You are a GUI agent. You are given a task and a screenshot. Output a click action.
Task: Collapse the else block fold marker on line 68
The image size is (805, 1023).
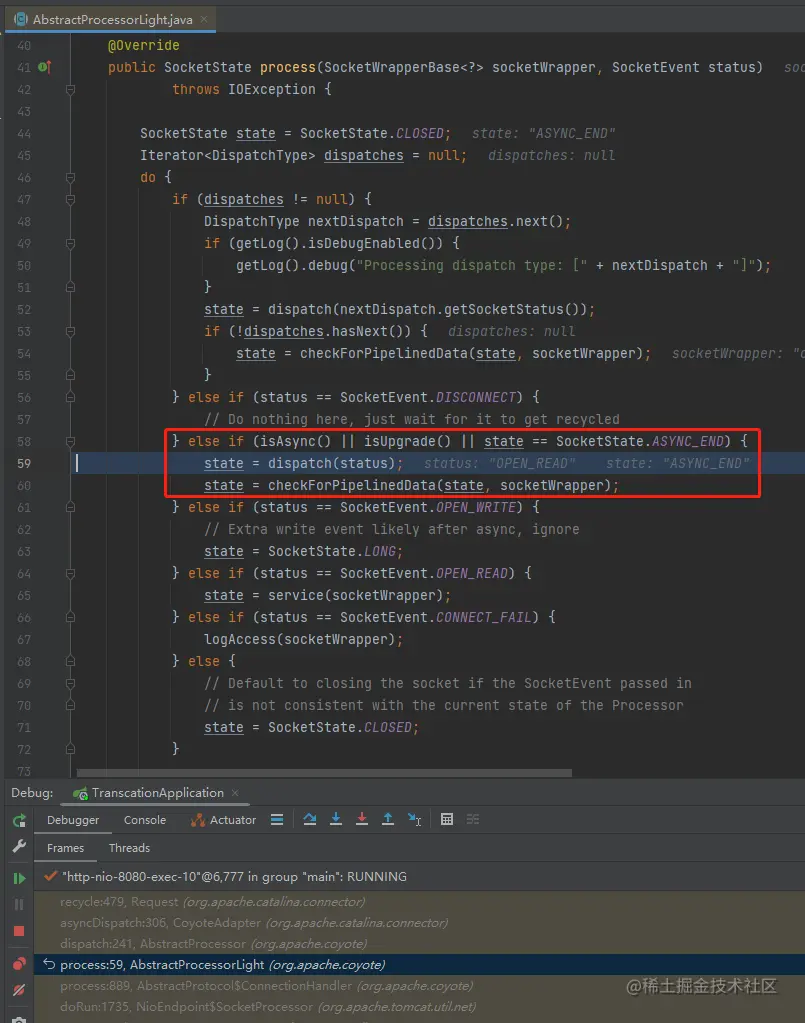click(x=70, y=662)
